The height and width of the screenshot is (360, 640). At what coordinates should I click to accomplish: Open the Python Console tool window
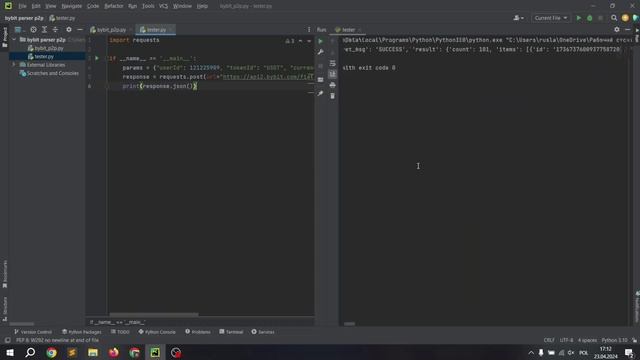[157, 332]
